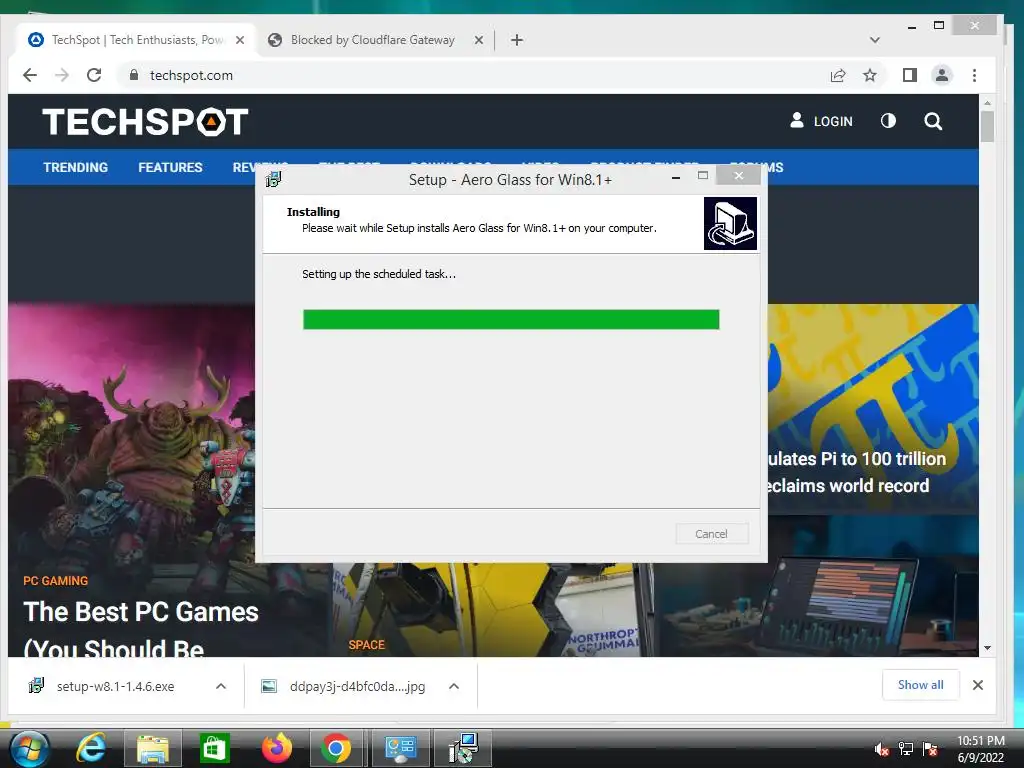Close the downloads bar
This screenshot has width=1024, height=768.
coord(978,685)
